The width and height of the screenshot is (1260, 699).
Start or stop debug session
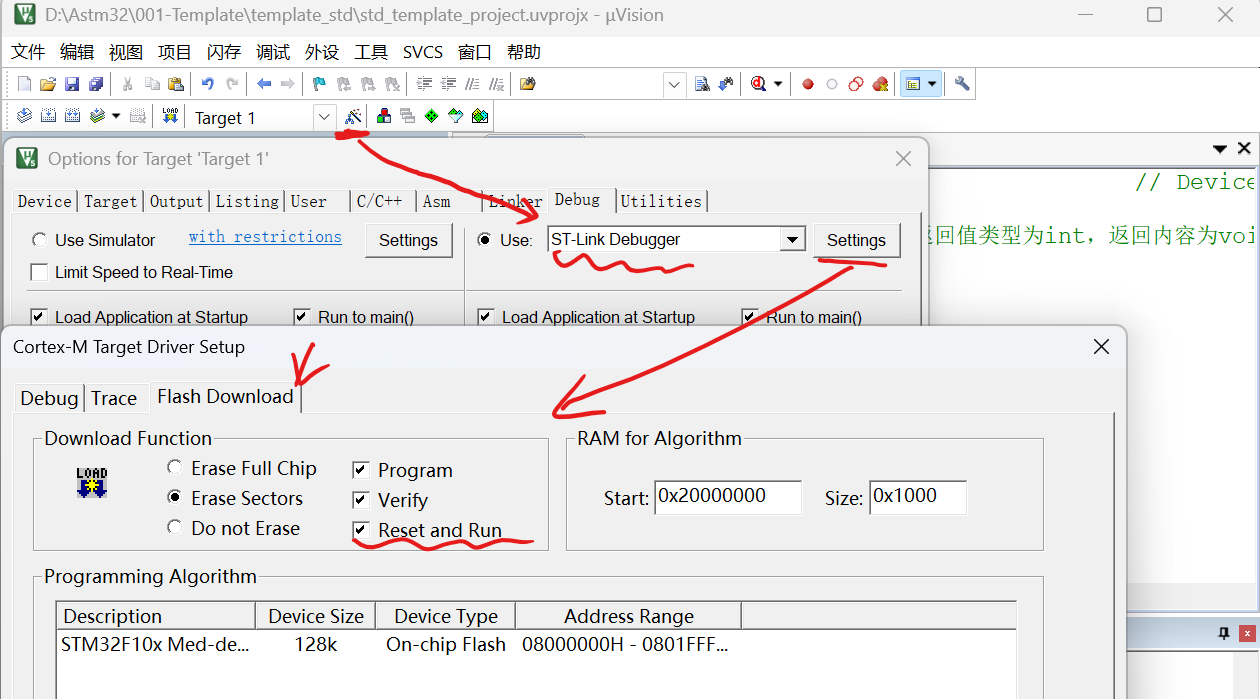[758, 84]
